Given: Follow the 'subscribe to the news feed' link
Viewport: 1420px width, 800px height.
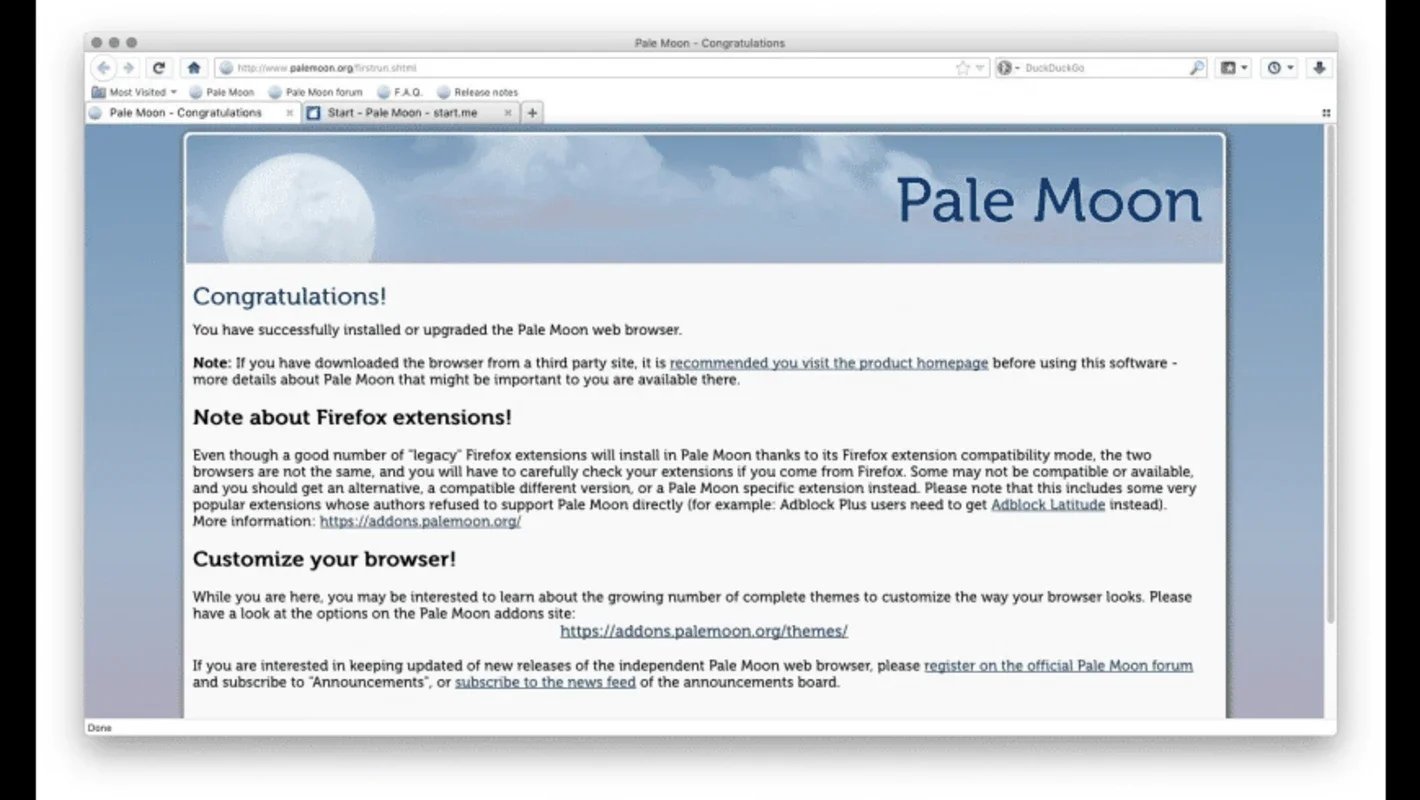Looking at the screenshot, I should 545,682.
